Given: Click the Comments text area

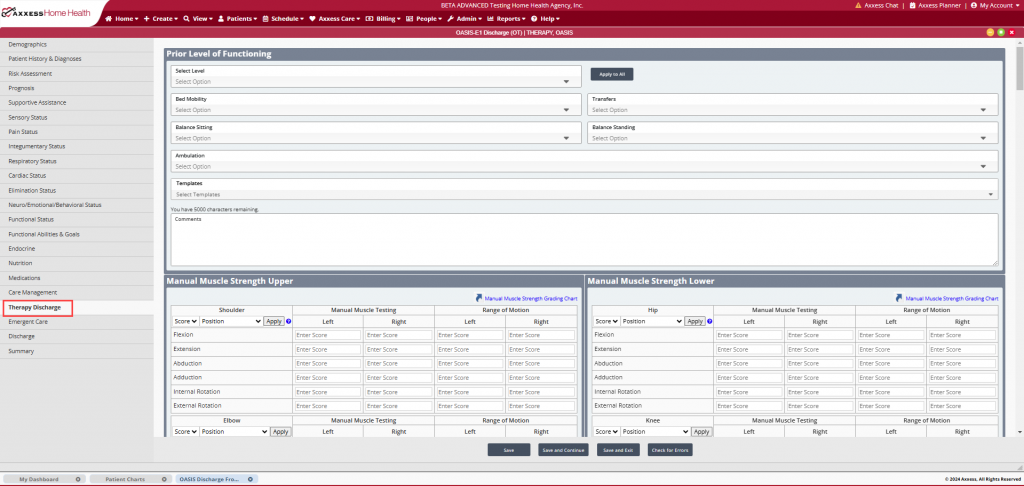Looking at the screenshot, I should 584,240.
